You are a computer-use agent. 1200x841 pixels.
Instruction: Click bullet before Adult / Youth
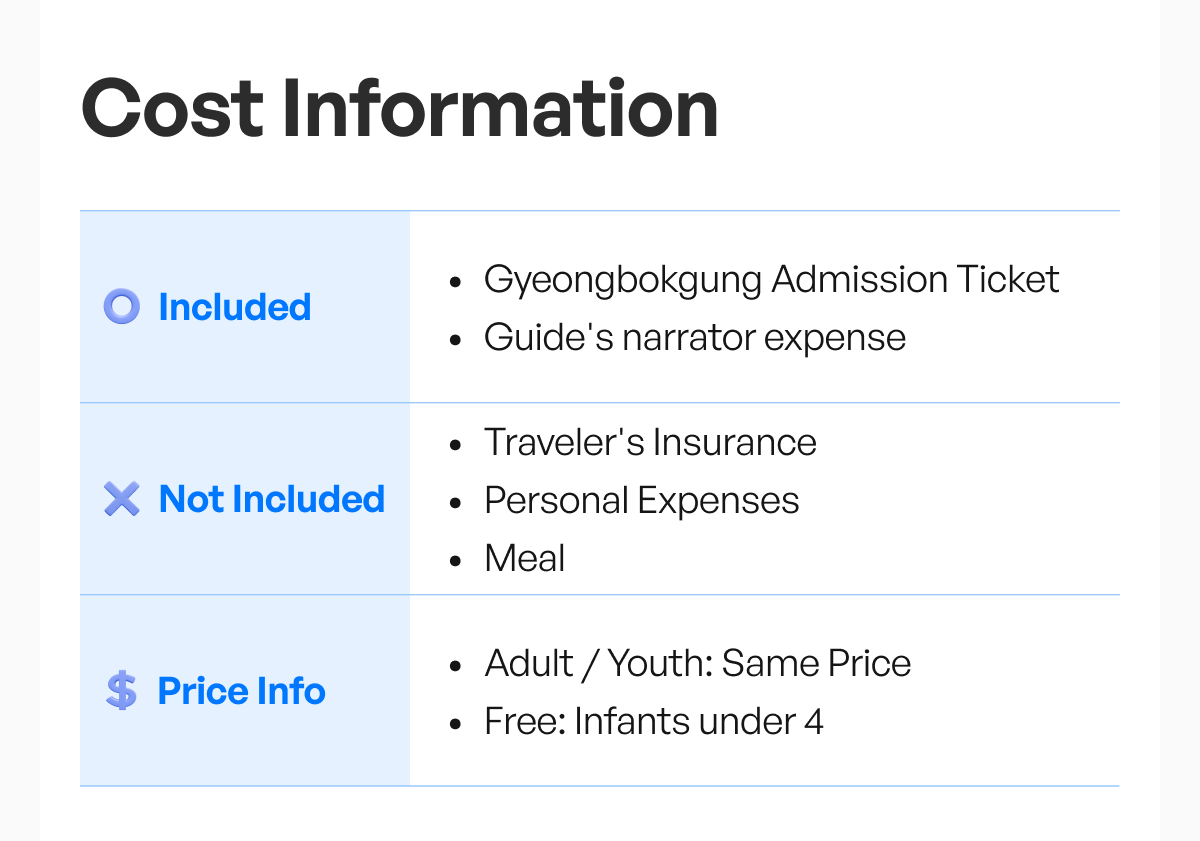click(x=456, y=666)
